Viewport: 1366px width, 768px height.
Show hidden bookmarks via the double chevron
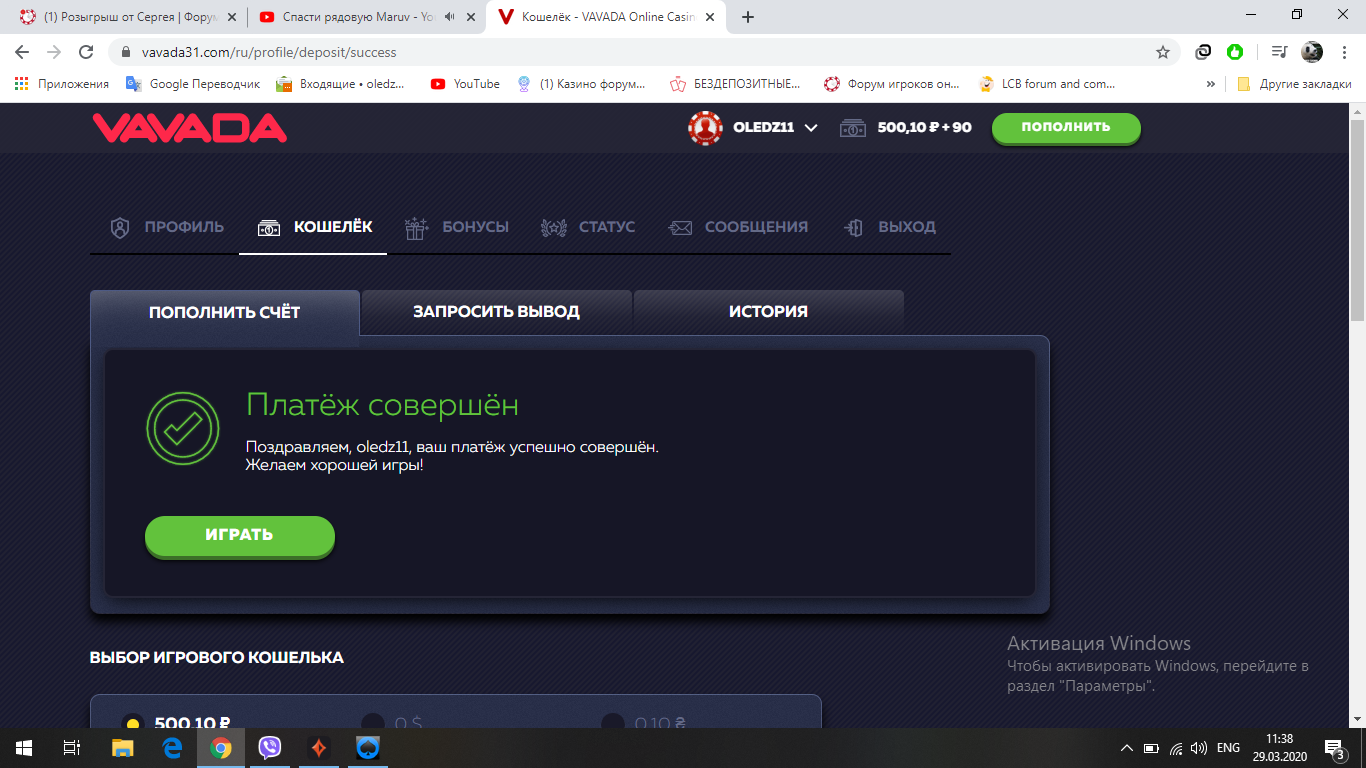coord(1211,84)
